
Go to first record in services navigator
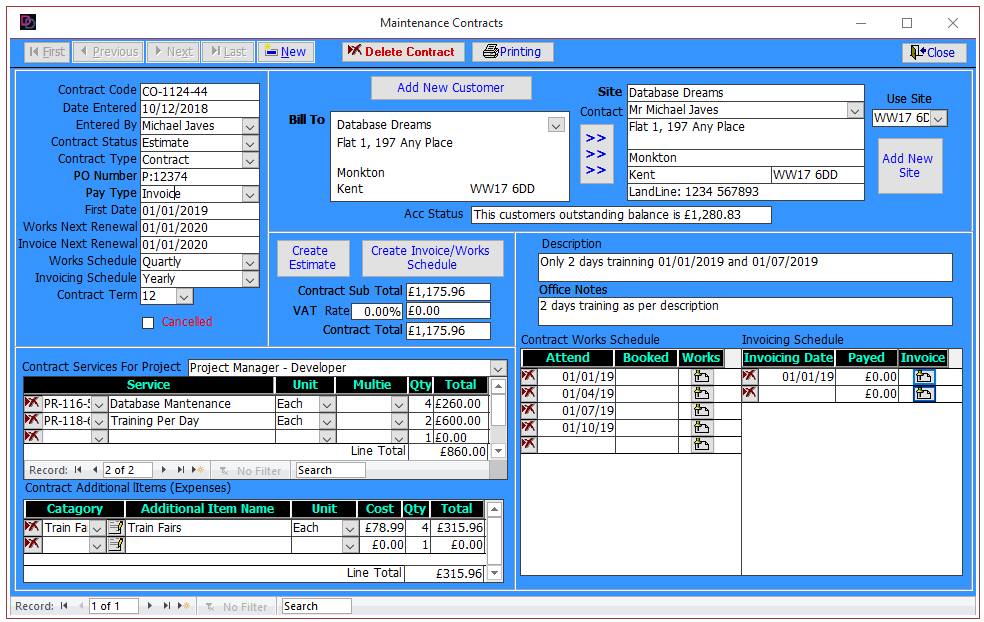coord(78,469)
